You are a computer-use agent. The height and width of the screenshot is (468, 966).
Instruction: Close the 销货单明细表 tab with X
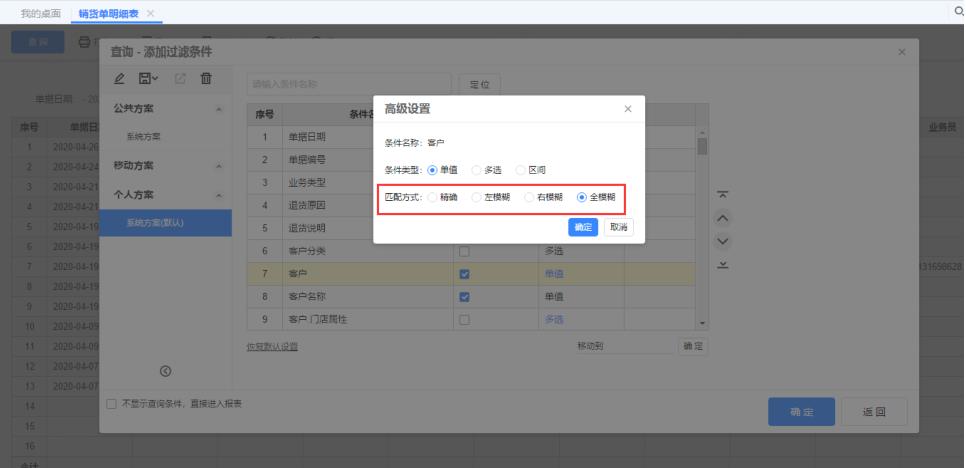tap(150, 13)
